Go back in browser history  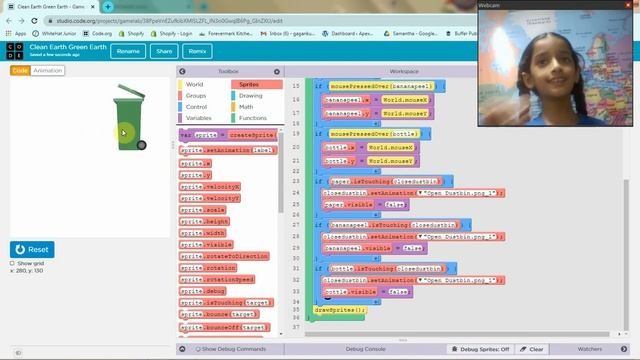9,20
